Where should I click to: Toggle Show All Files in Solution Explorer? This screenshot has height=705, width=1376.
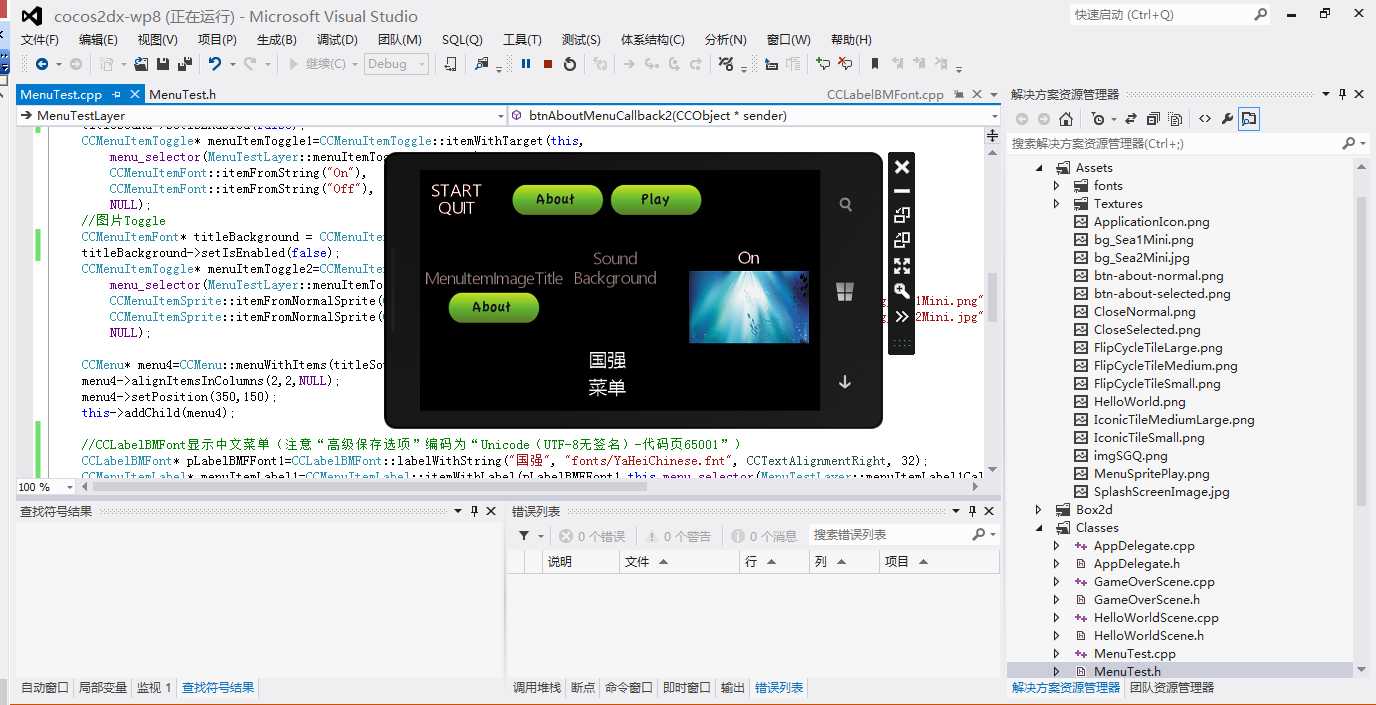pos(1175,119)
